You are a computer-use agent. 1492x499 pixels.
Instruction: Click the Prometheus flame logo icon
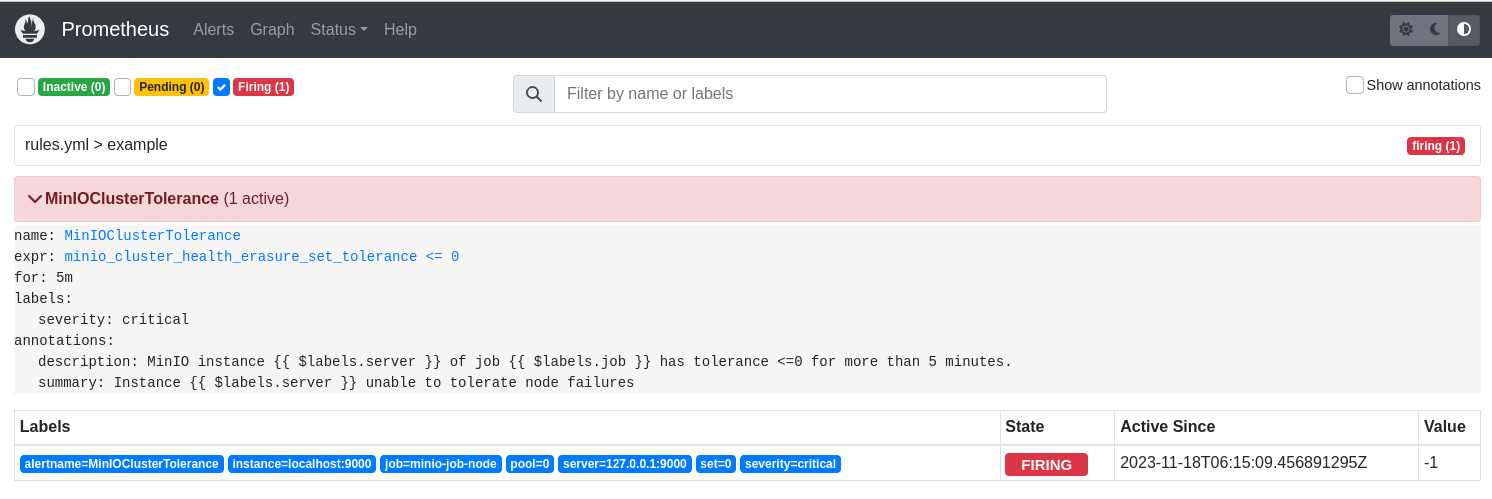pos(30,29)
